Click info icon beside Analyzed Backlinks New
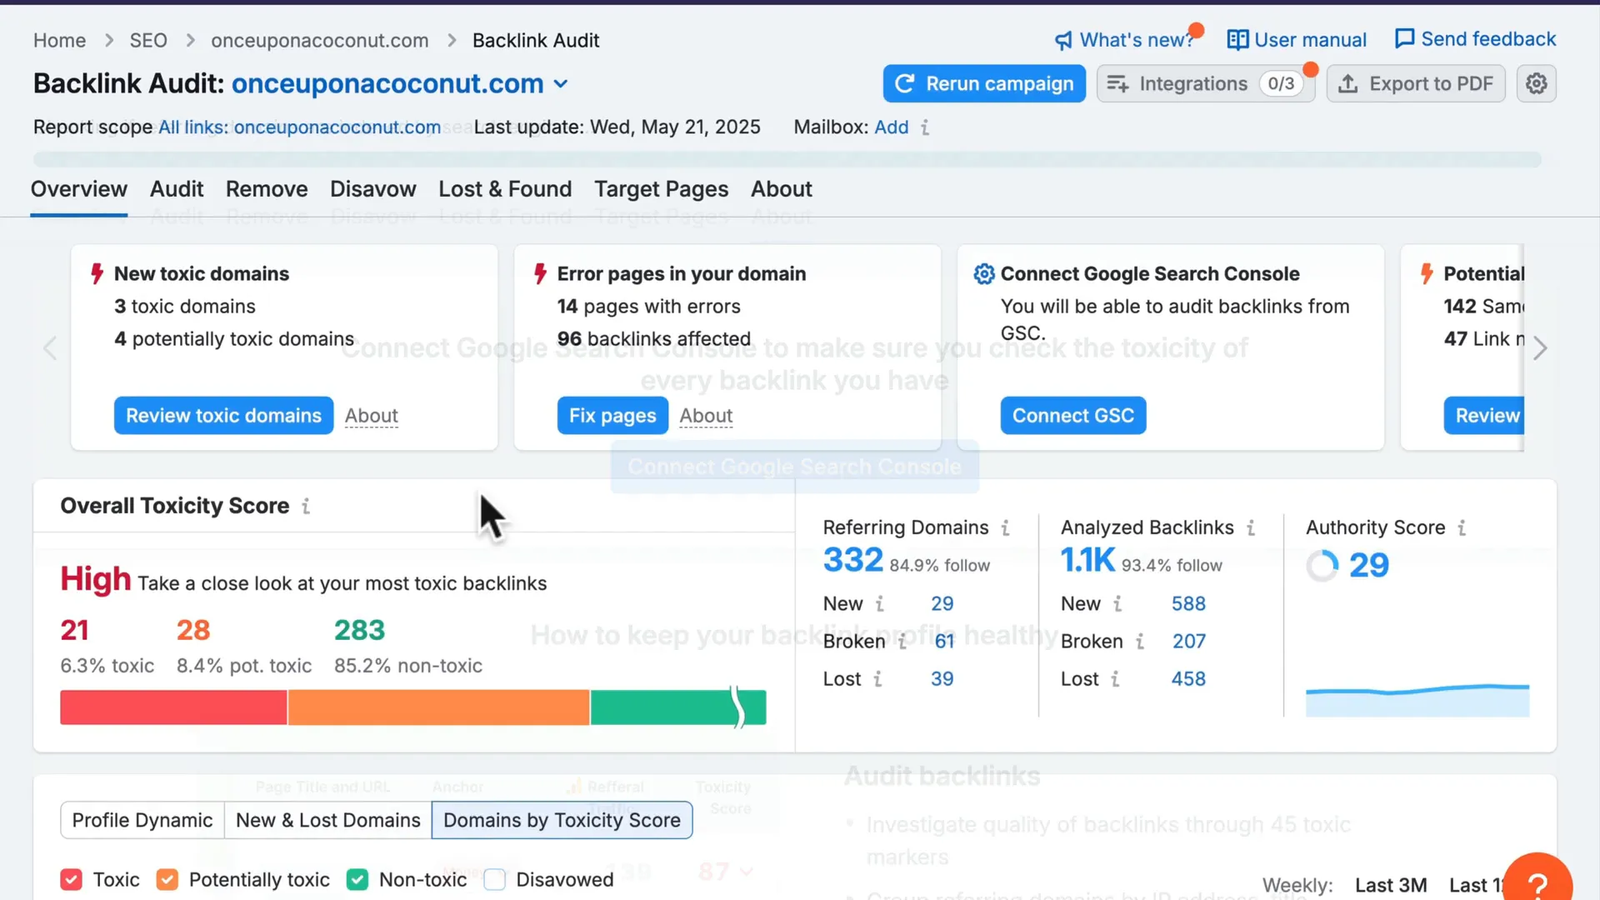Image resolution: width=1600 pixels, height=900 pixels. click(1117, 604)
